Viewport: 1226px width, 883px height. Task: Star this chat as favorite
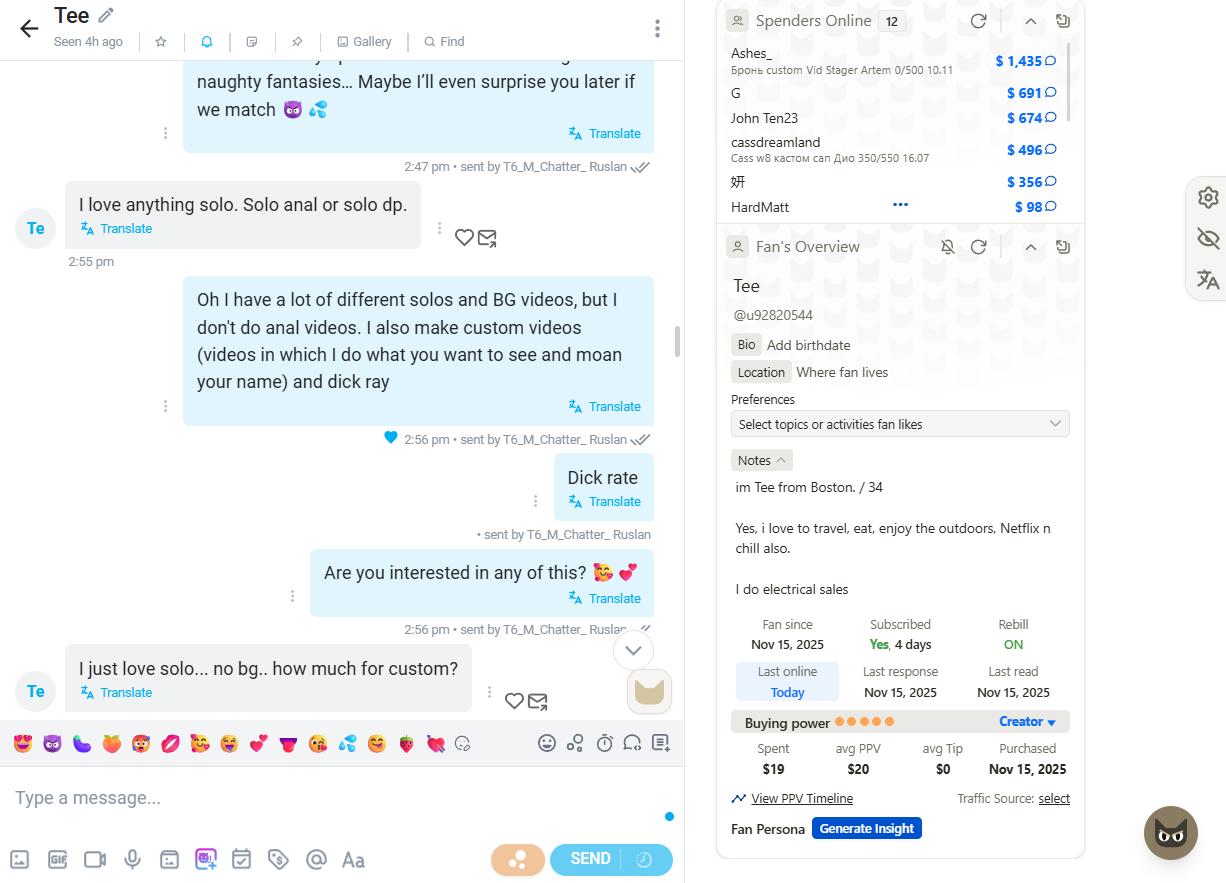click(x=161, y=42)
